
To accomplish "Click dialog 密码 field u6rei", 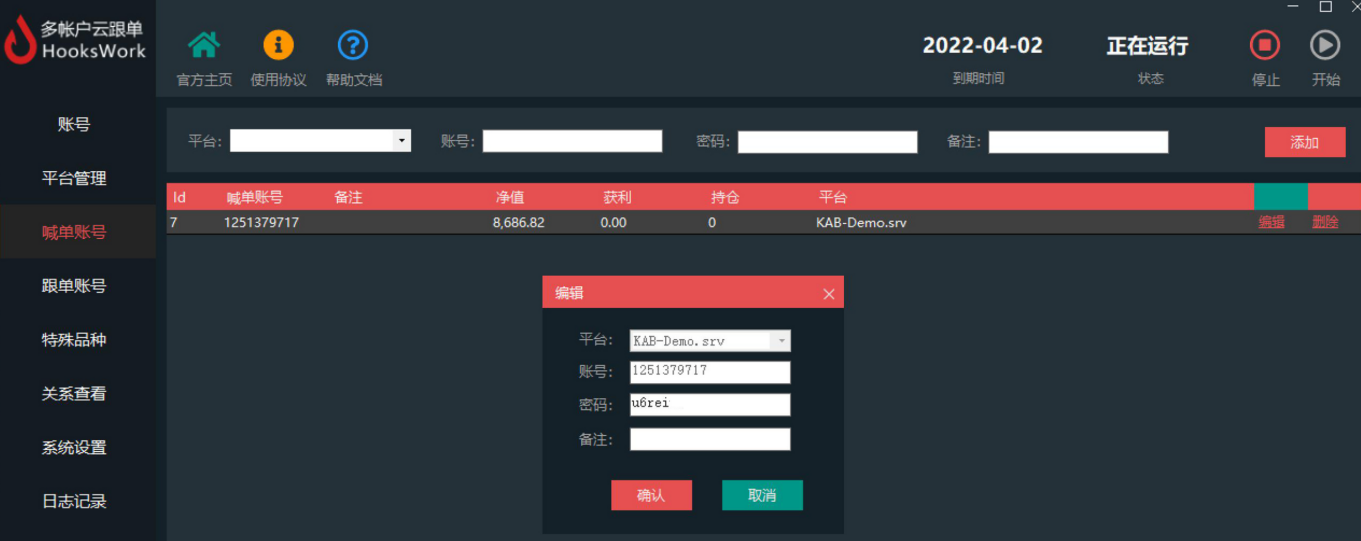I will (x=710, y=404).
